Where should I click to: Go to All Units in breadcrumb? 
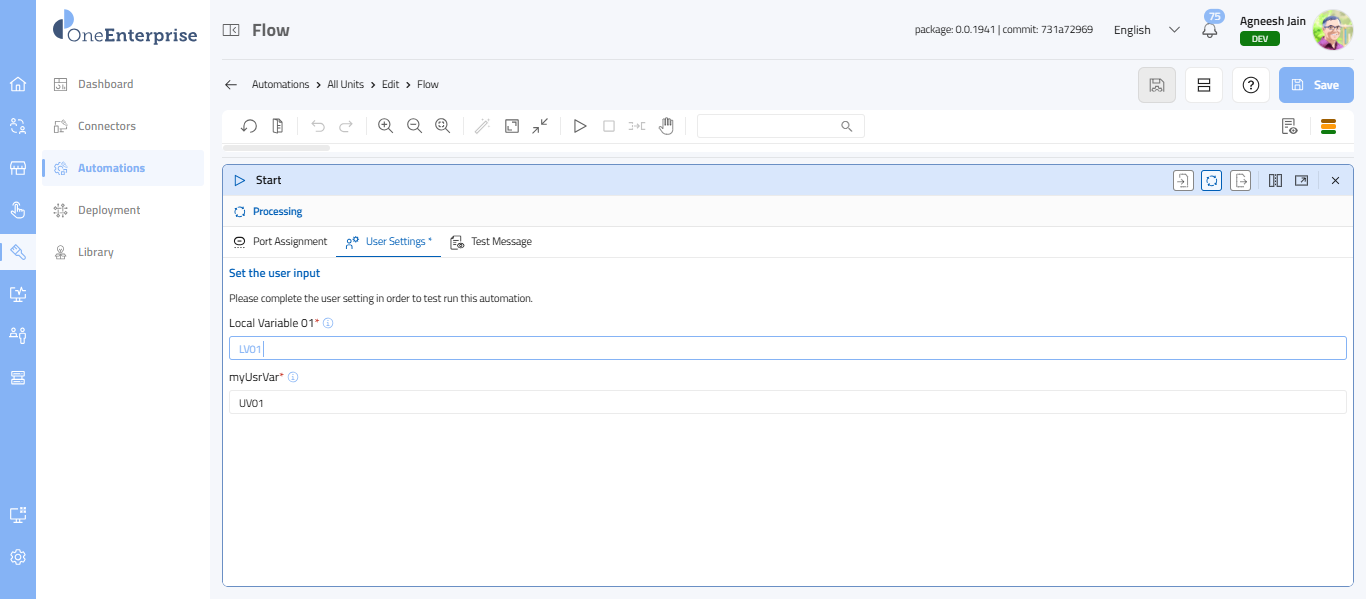click(x=345, y=85)
